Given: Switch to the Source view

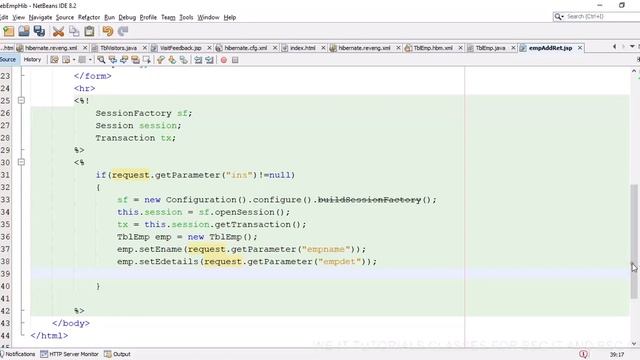Looking at the screenshot, I should (x=8, y=60).
